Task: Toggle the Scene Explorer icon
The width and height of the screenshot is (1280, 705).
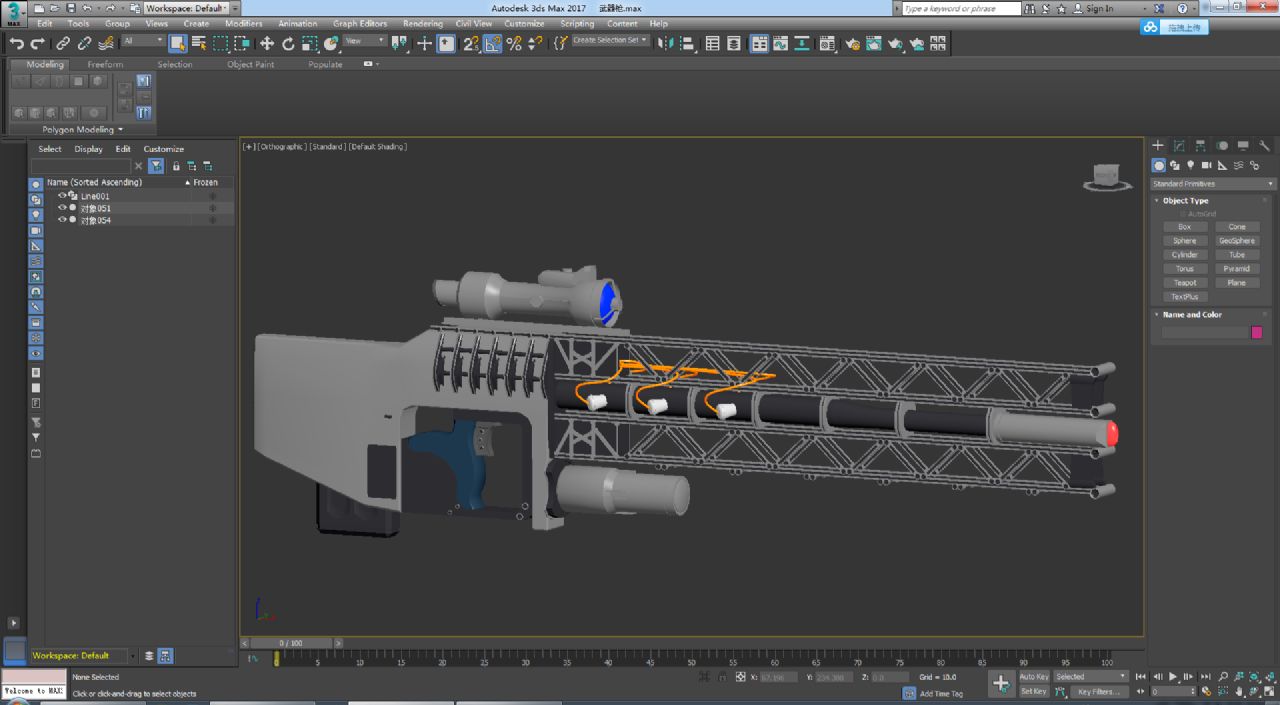Action: pyautogui.click(x=712, y=43)
